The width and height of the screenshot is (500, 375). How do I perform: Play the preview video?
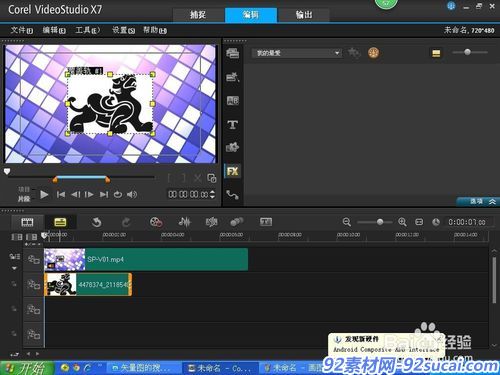click(44, 194)
